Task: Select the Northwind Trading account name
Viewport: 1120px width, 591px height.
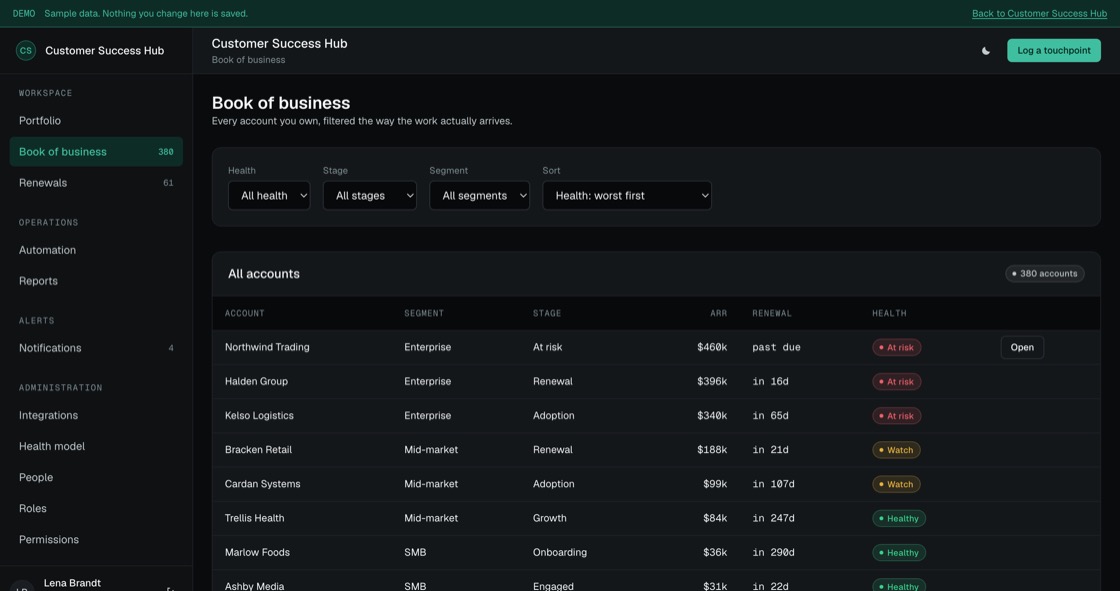Action: pyautogui.click(x=267, y=347)
